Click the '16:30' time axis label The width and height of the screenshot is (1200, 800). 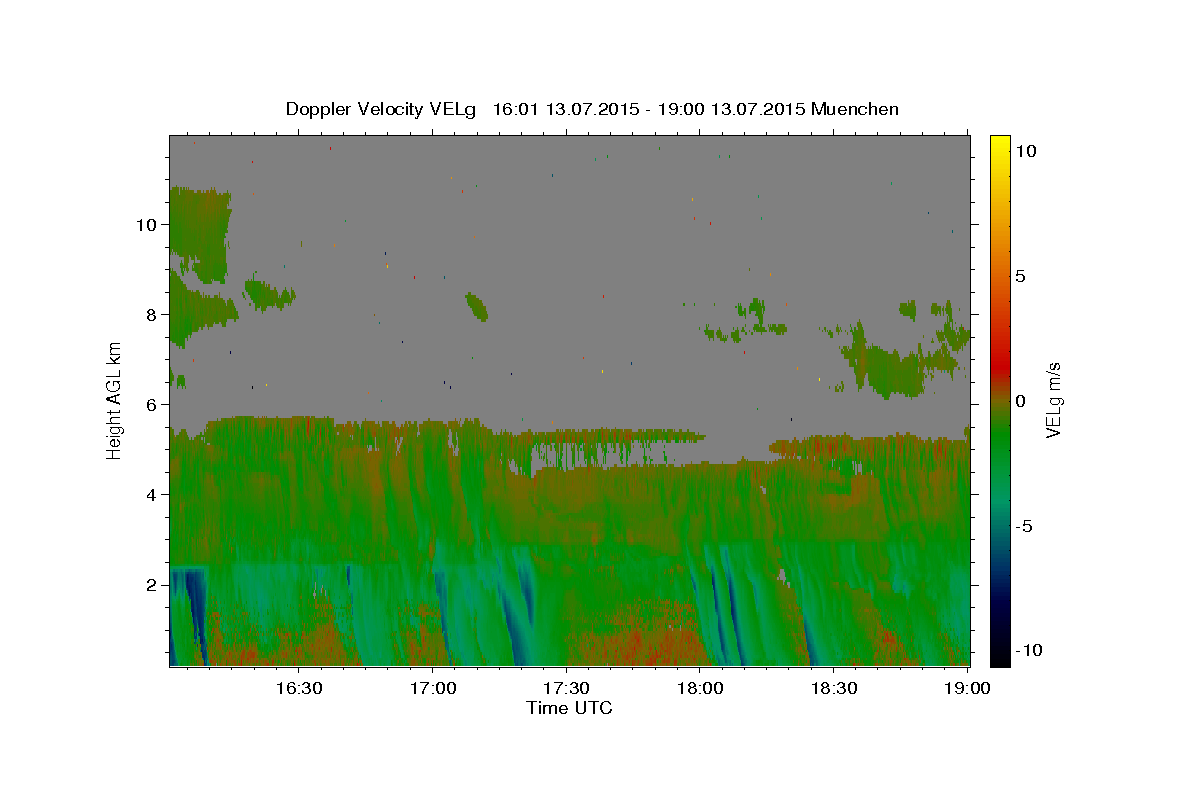(x=299, y=688)
